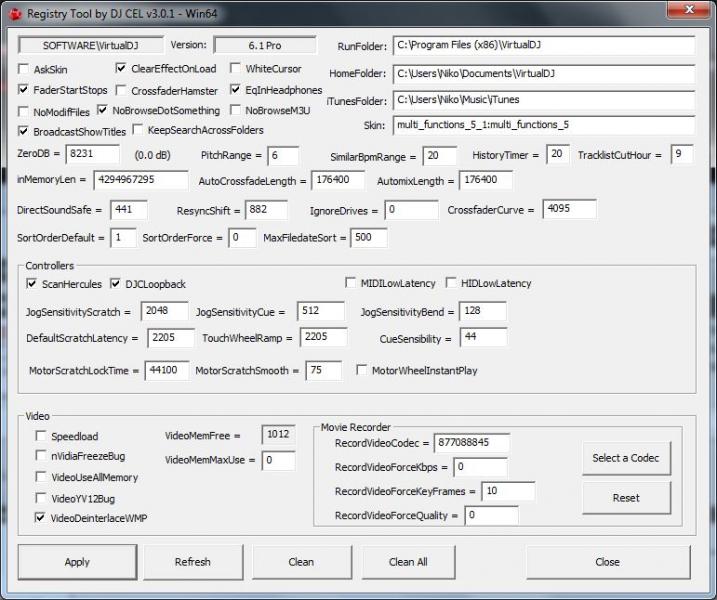This screenshot has height=600, width=717.
Task: Click the HomeFolder path field
Action: pyautogui.click(x=544, y=74)
